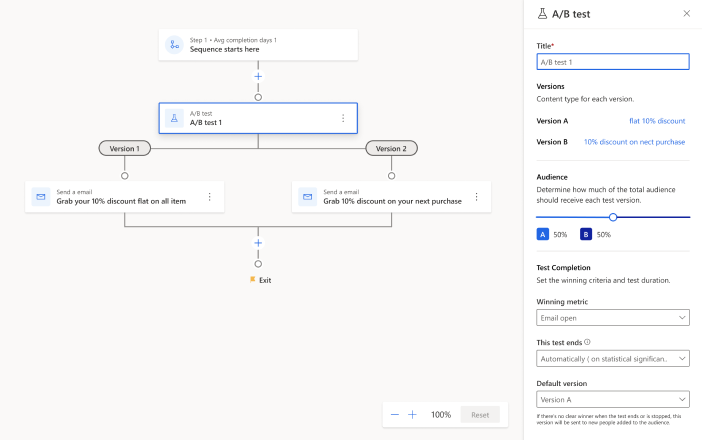
Task: Open more options for Version 1 email
Action: [210, 196]
